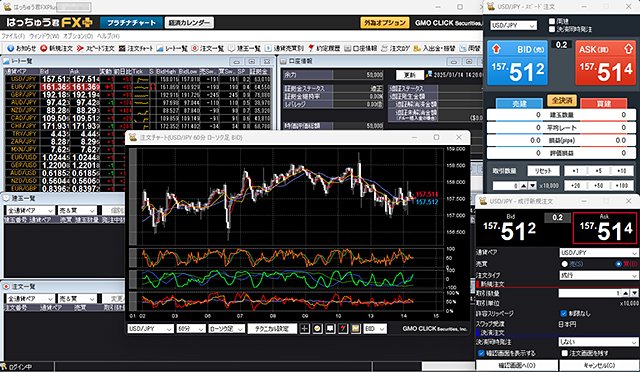Open 決済同時発注 しない dropdown
640x372 pixels.
tap(598, 342)
